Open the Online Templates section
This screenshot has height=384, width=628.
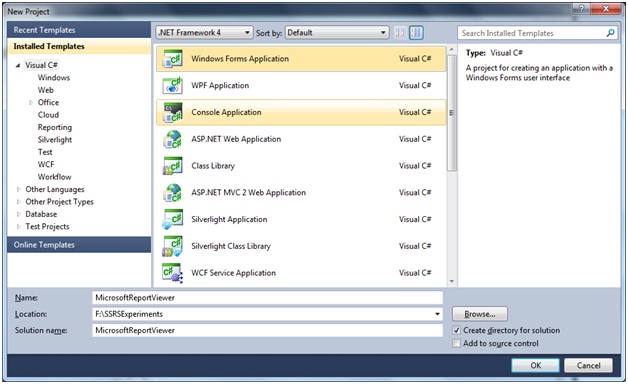(x=79, y=245)
